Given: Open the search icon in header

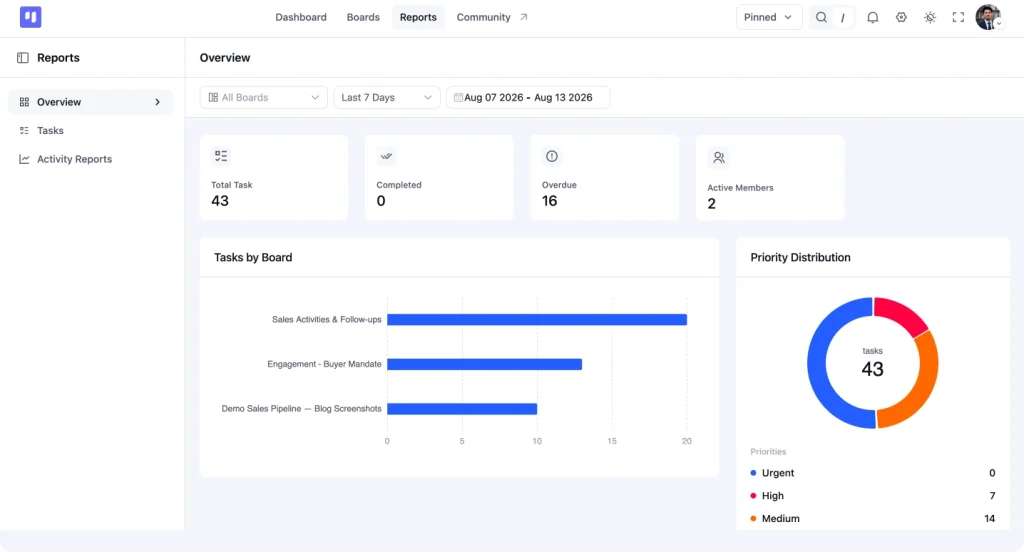Looking at the screenshot, I should coord(821,18).
